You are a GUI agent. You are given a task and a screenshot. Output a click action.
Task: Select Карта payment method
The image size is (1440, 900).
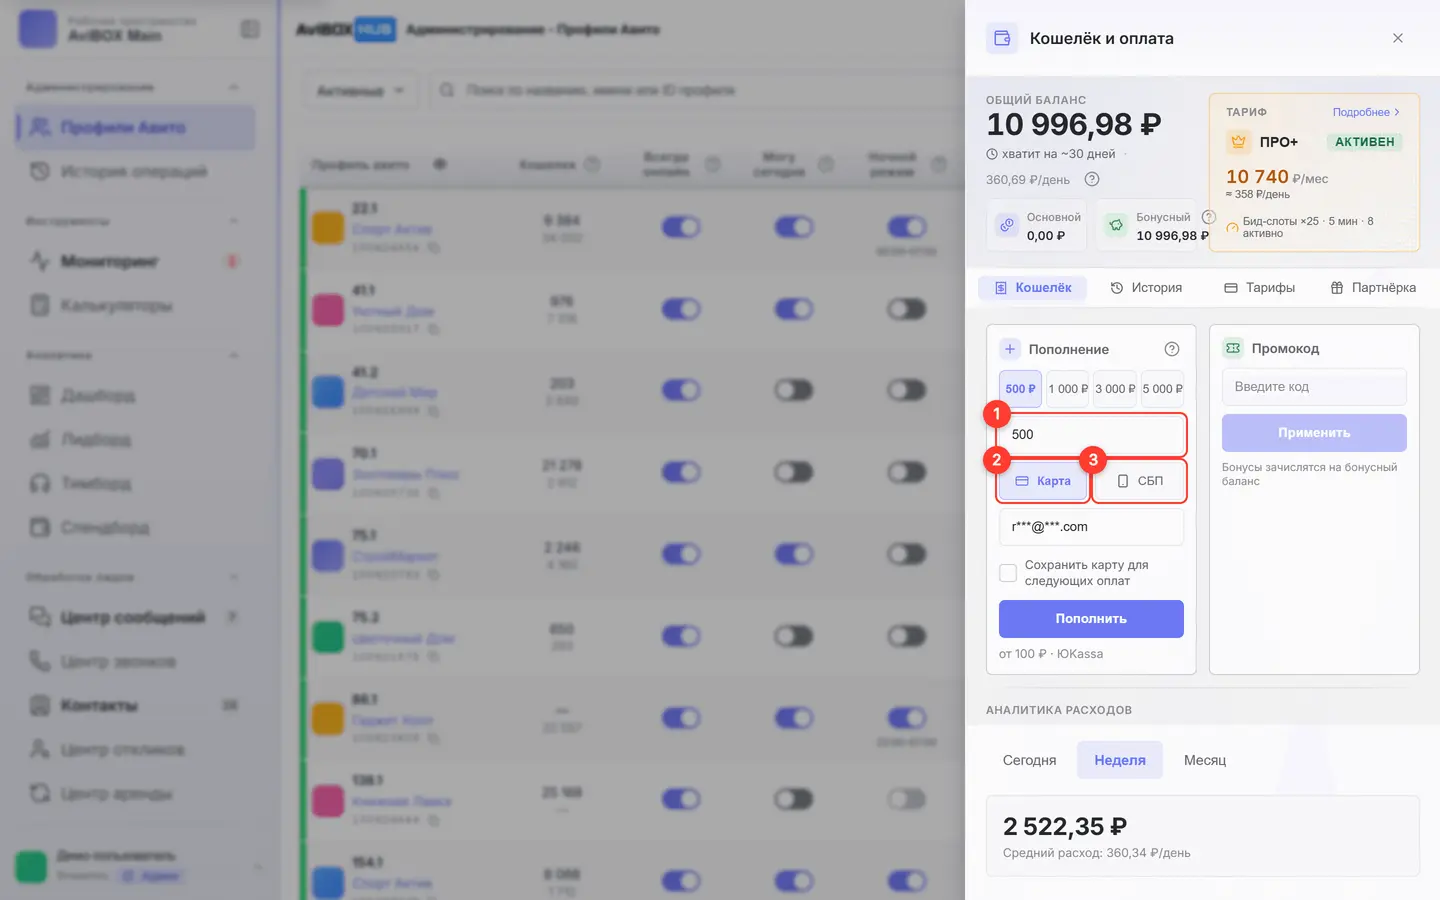pyautogui.click(x=1043, y=481)
